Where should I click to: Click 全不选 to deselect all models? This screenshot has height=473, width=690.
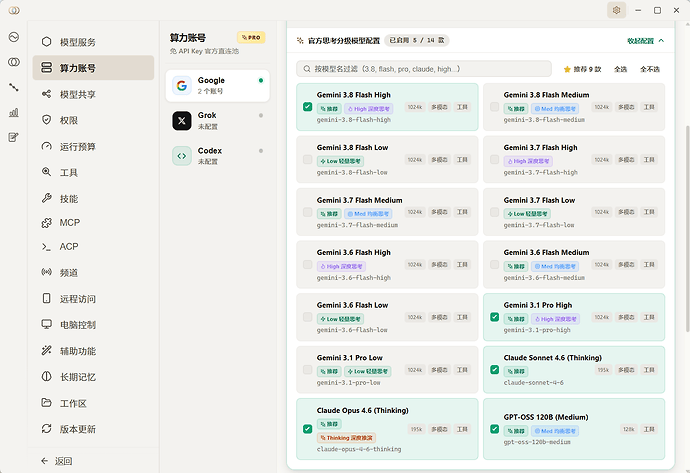pyautogui.click(x=650, y=69)
